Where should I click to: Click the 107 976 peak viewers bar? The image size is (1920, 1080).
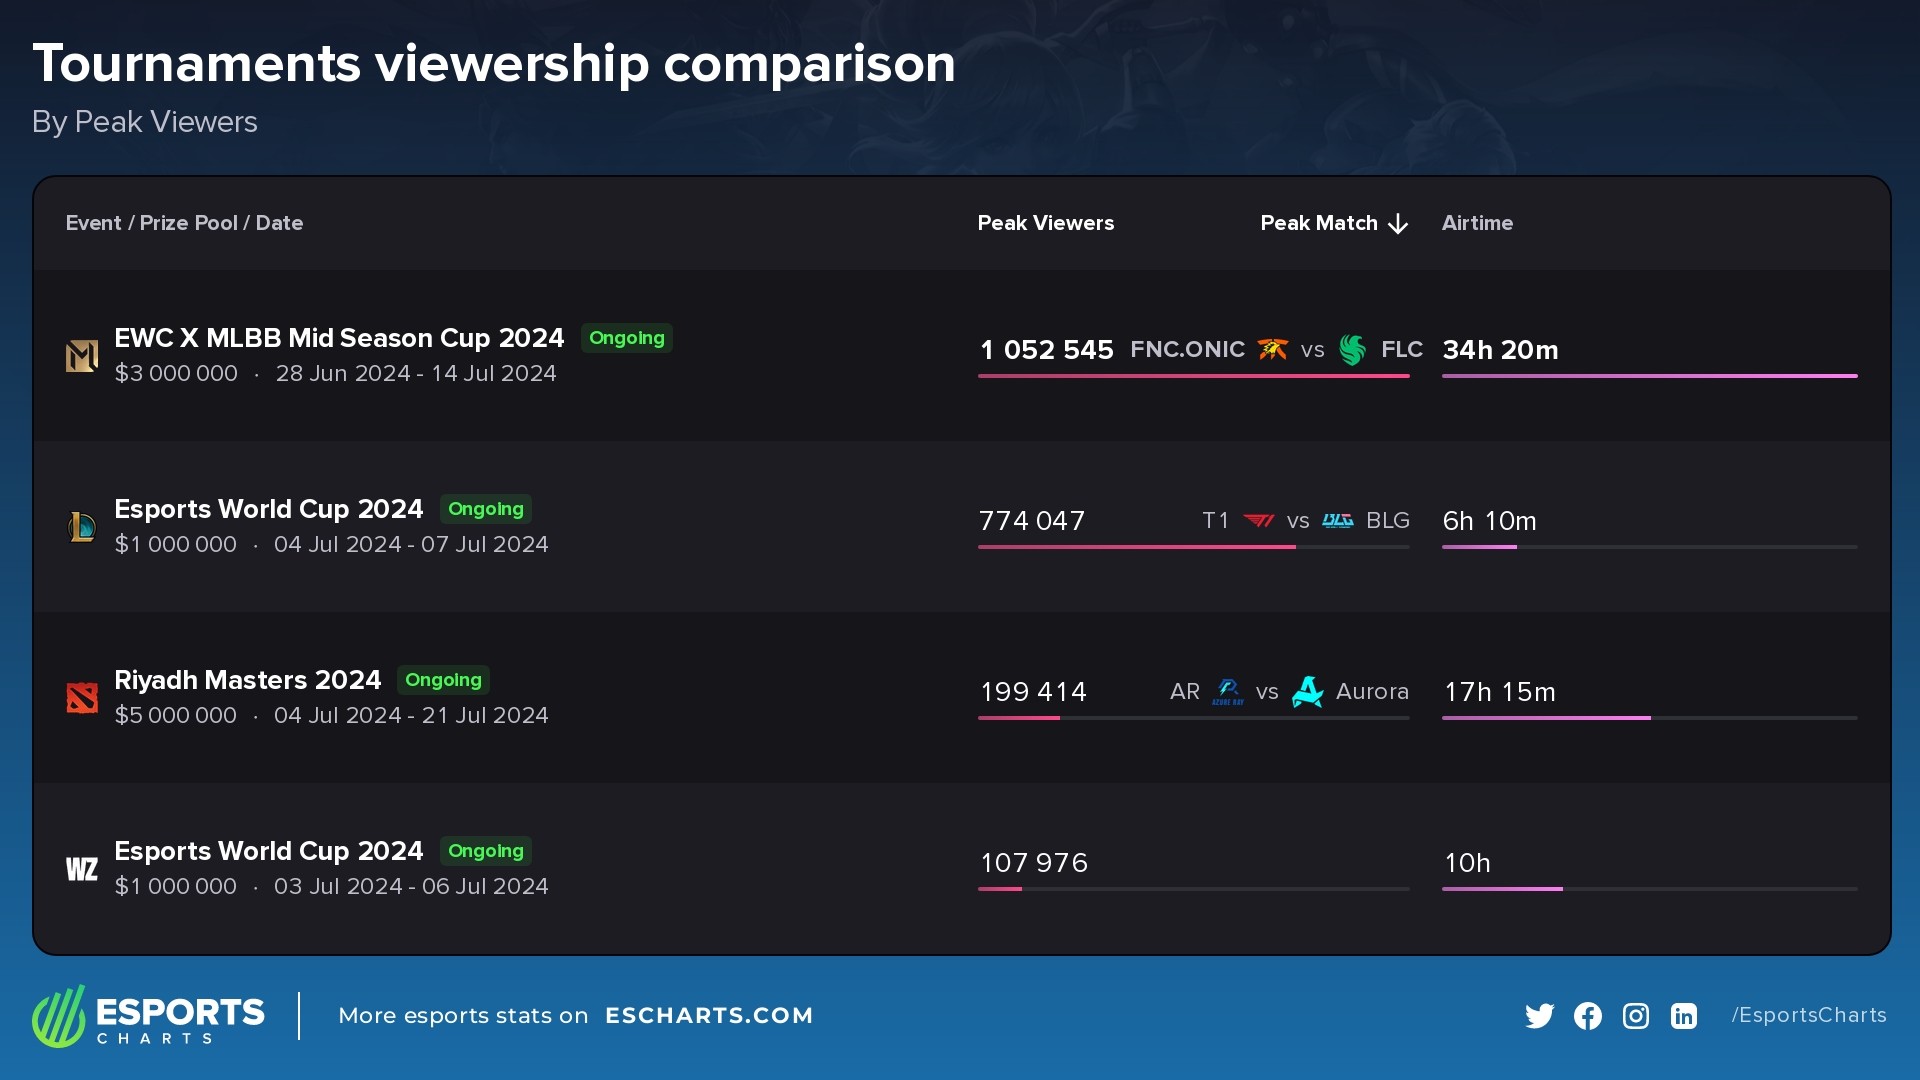[x=1194, y=889]
